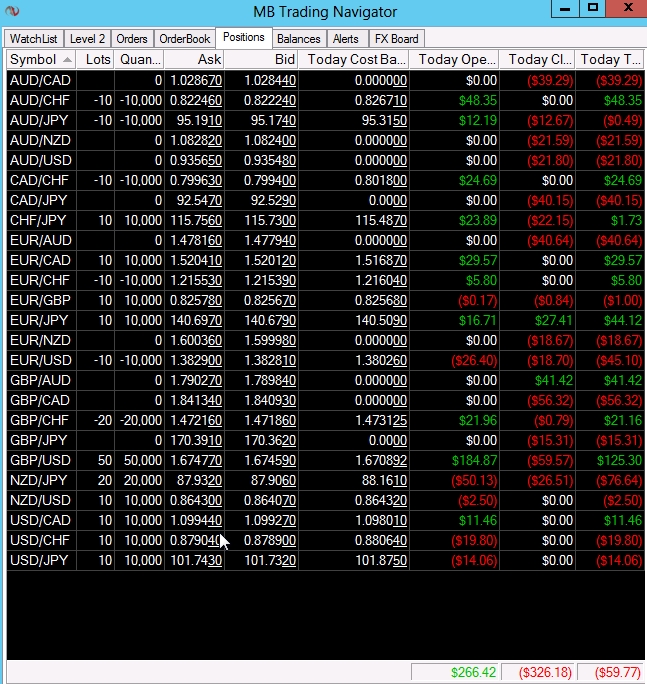Click the EUR/USD symbol
This screenshot has height=684, width=647.
[x=41, y=360]
